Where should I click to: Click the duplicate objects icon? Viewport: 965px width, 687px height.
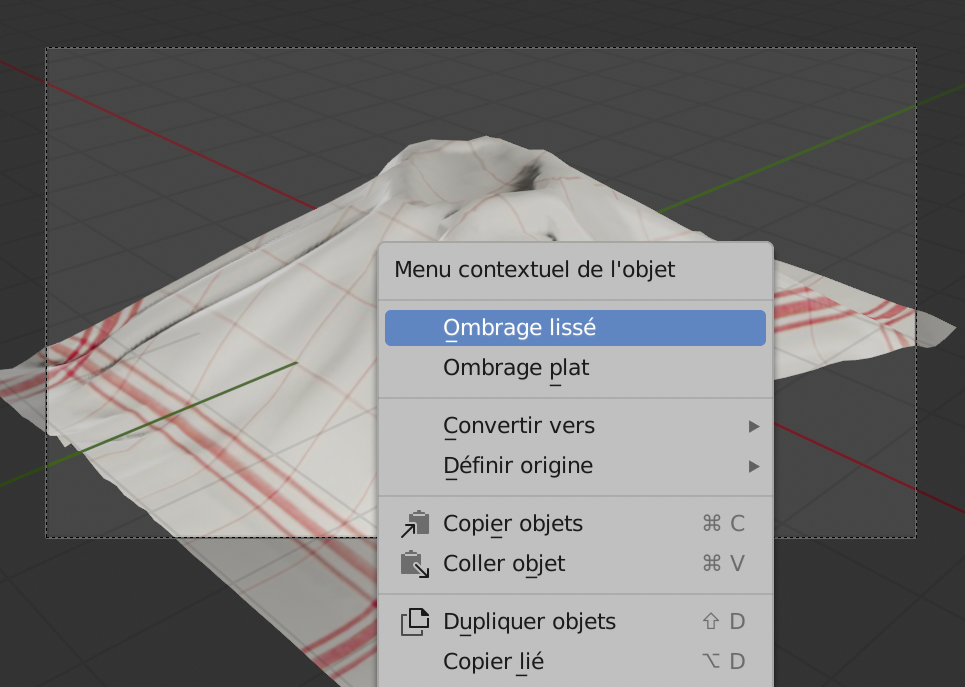pos(414,622)
